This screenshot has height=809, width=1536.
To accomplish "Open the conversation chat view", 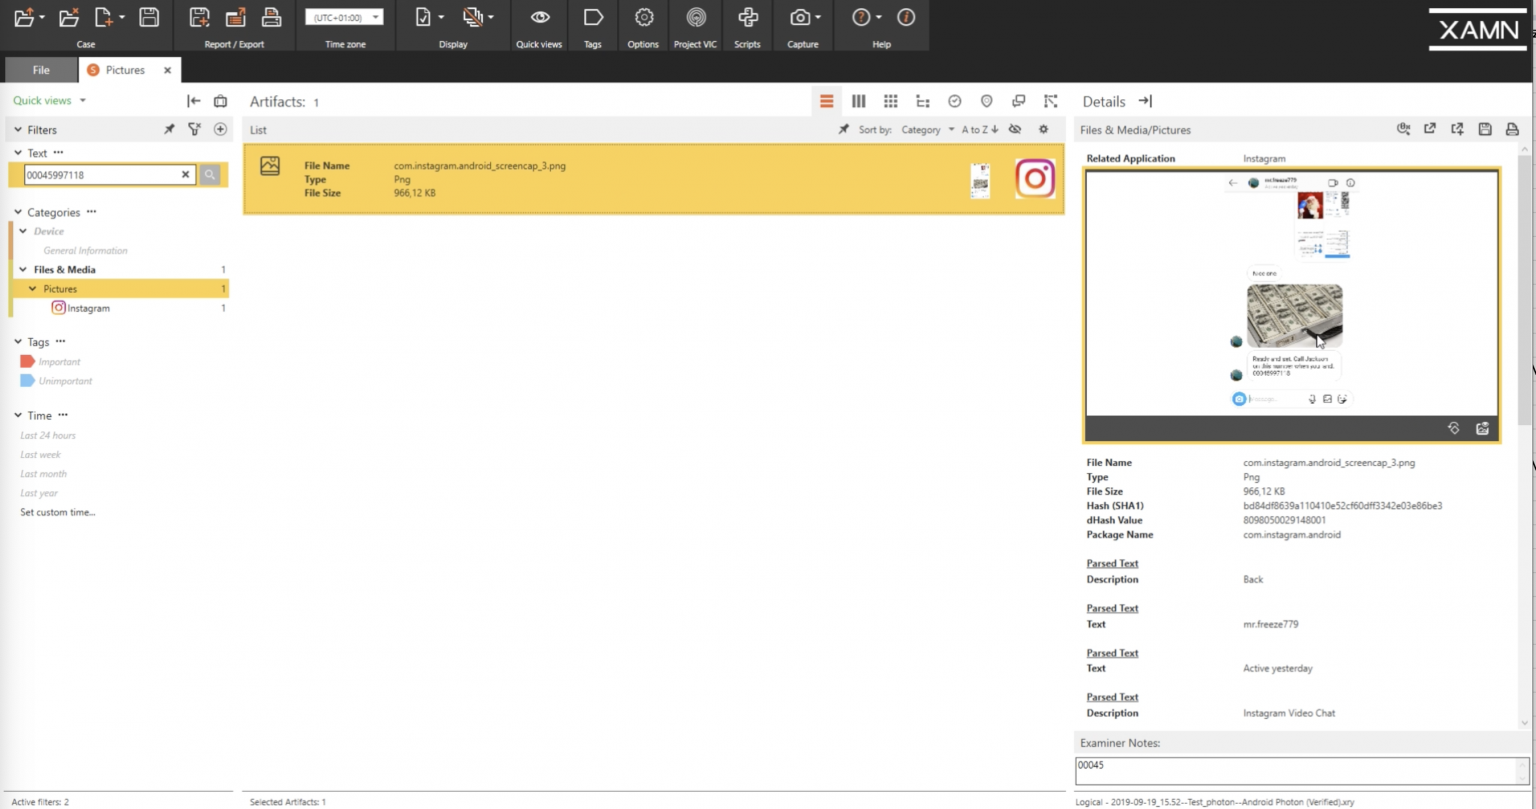I will tap(1018, 101).
